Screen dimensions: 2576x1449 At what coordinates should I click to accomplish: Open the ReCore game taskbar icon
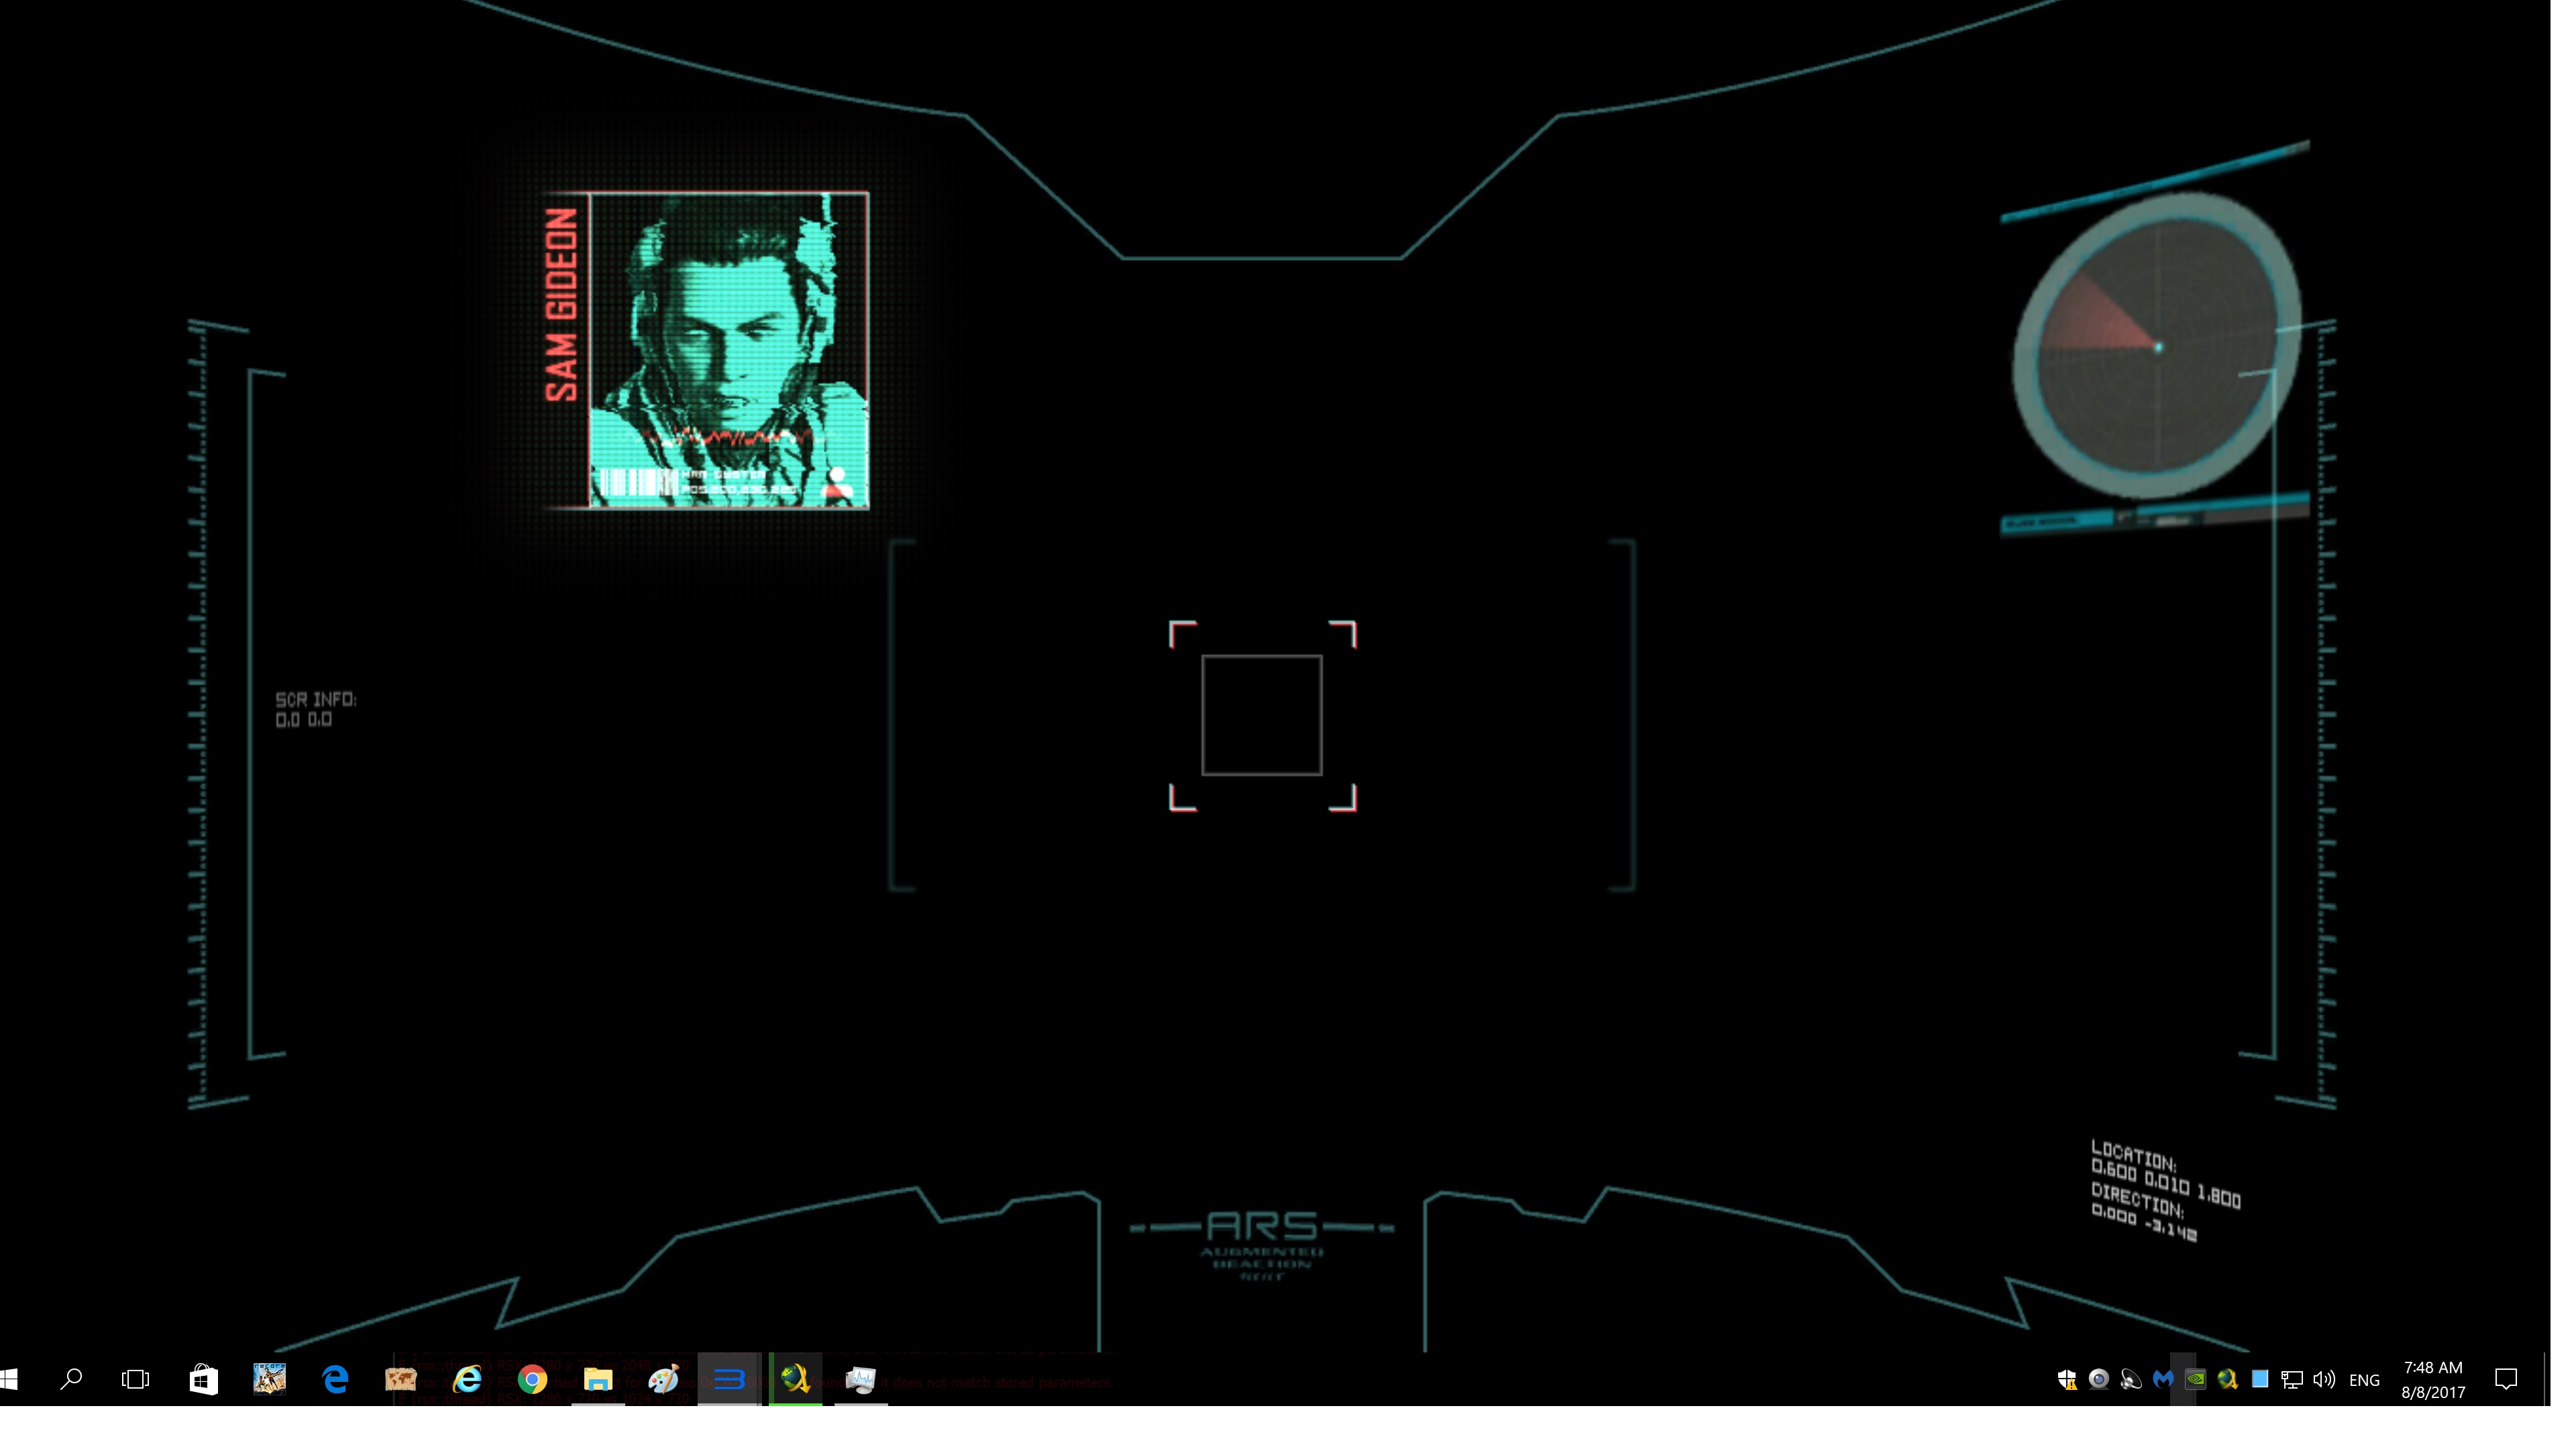(269, 1379)
